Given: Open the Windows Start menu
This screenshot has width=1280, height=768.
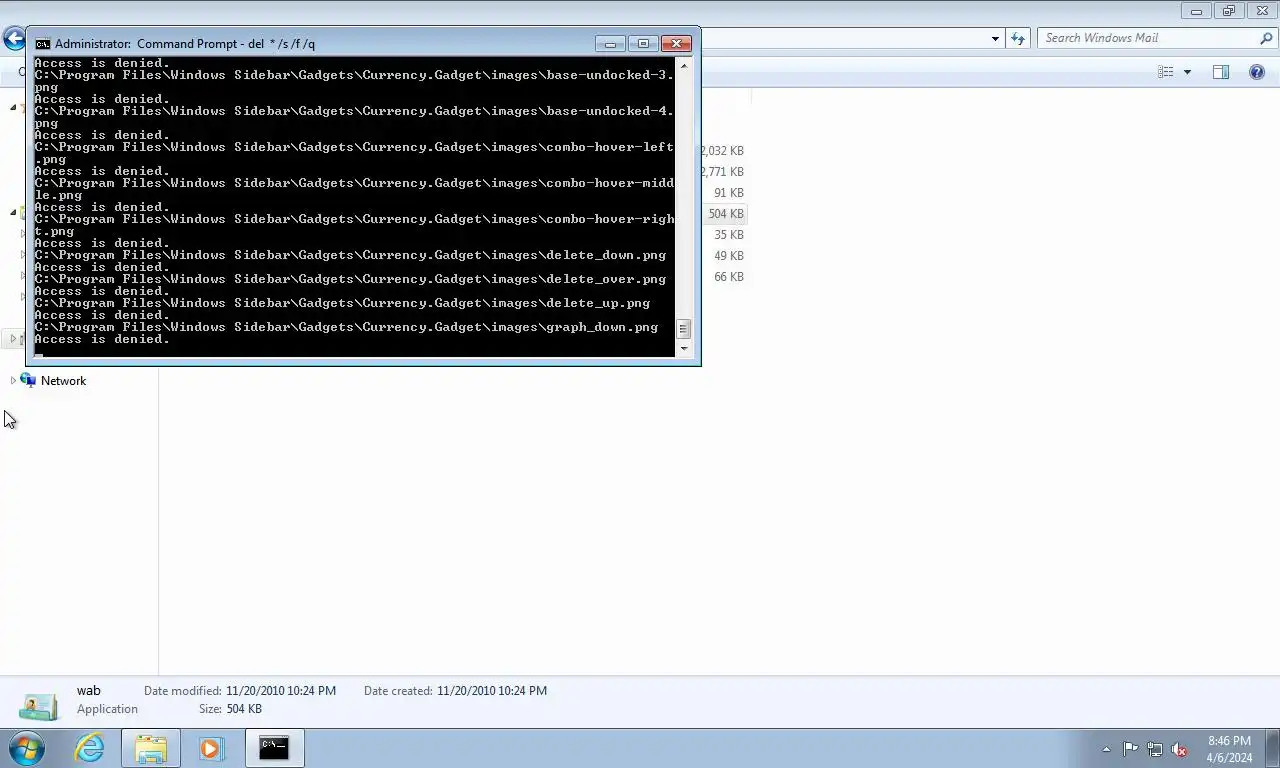Looking at the screenshot, I should [27, 748].
